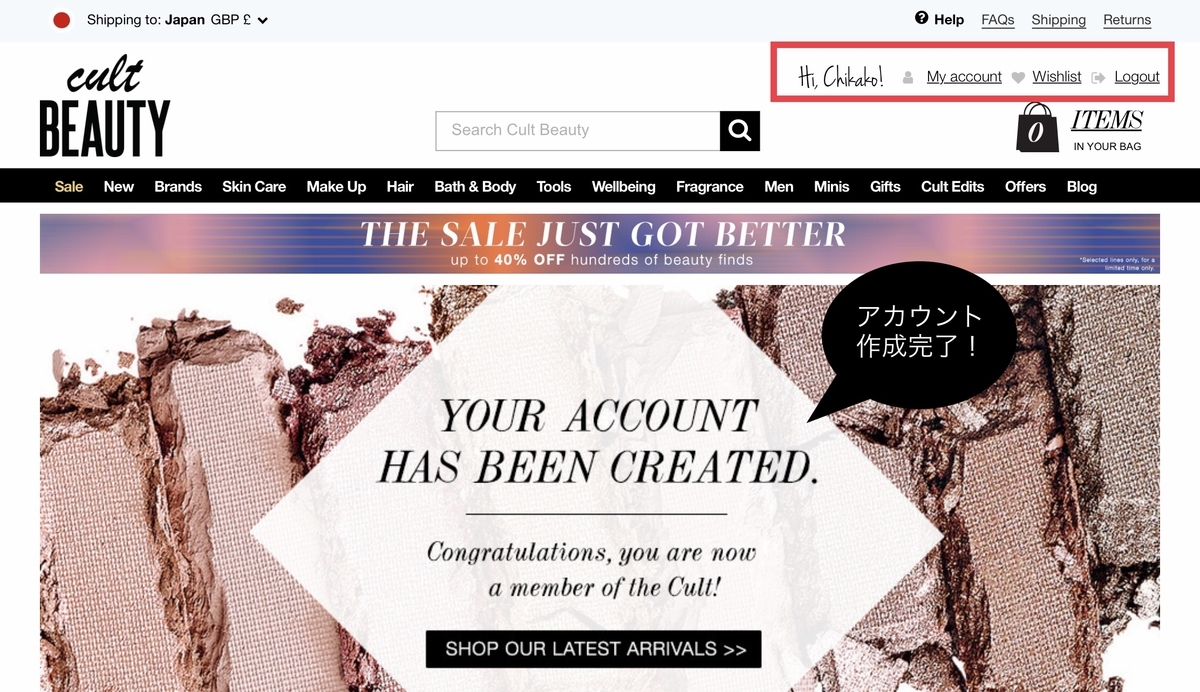Click the Japan flag icon
1200x692 pixels.
click(62, 20)
